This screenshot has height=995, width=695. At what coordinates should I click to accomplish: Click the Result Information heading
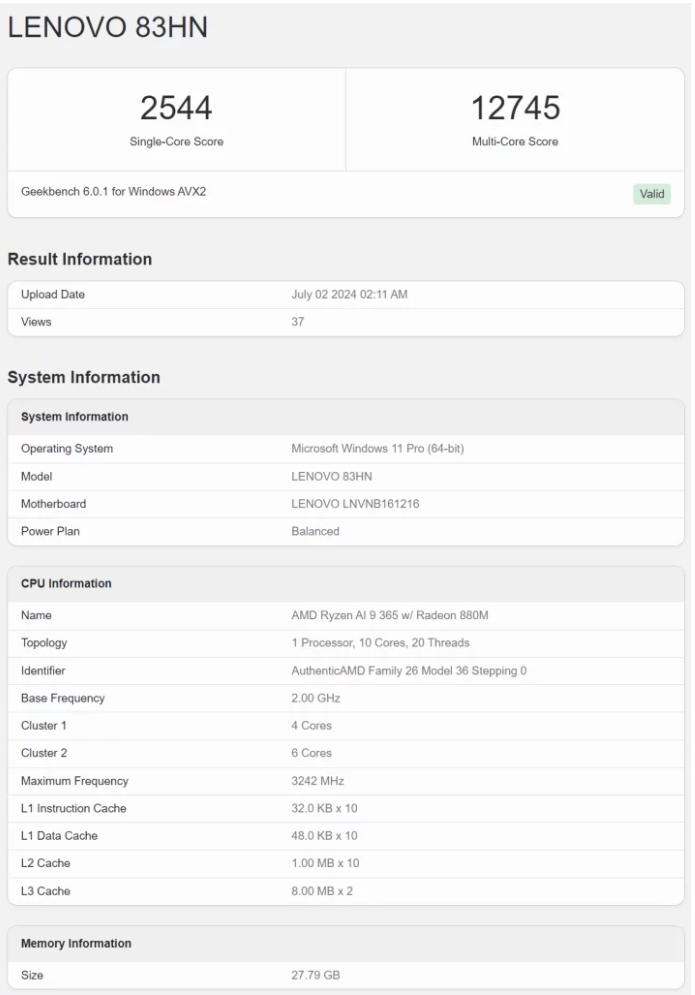tap(80, 259)
